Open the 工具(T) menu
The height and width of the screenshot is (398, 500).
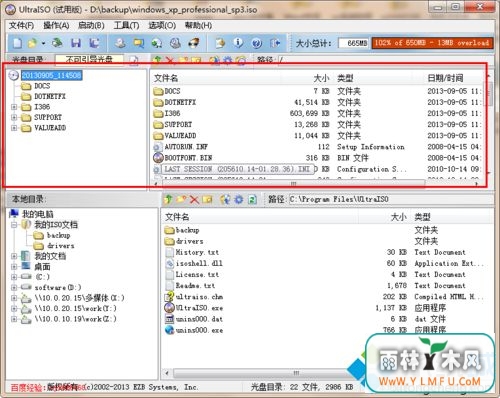tap(126, 25)
